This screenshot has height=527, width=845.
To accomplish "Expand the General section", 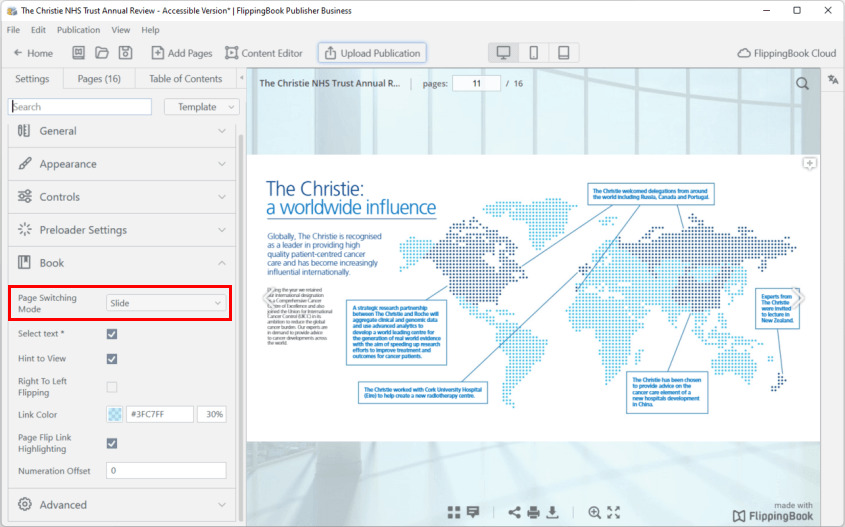I will pyautogui.click(x=122, y=131).
